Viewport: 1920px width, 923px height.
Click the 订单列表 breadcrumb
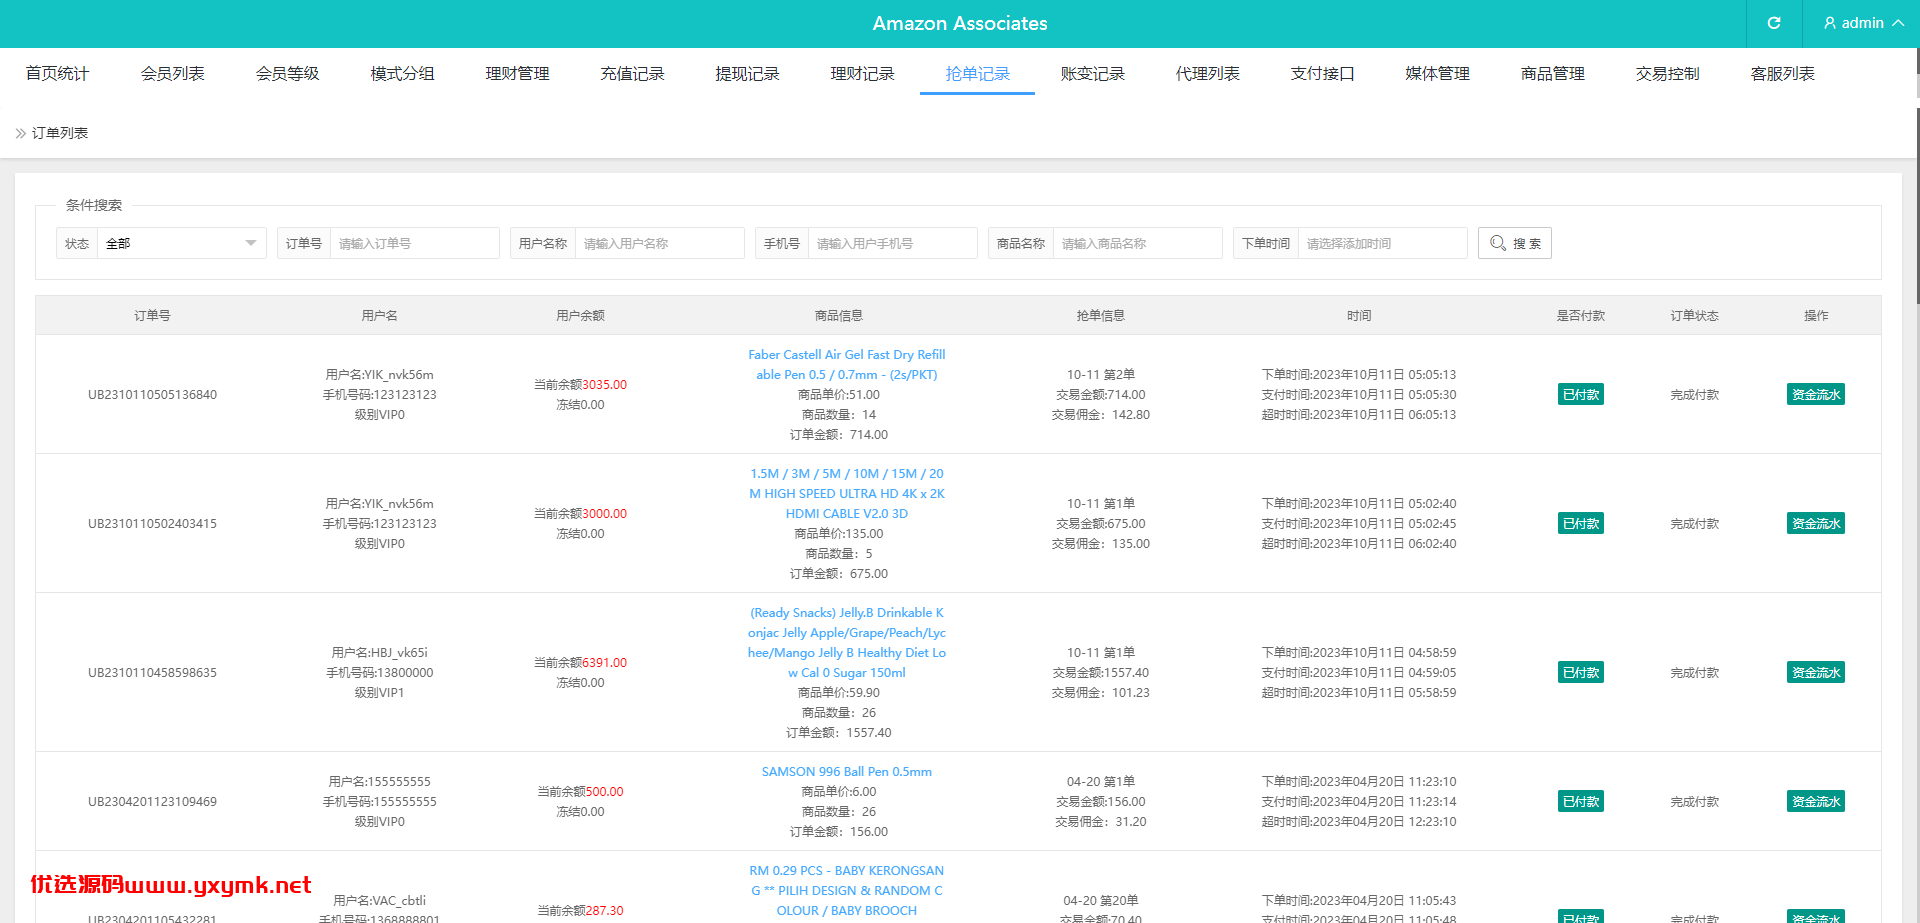click(60, 133)
